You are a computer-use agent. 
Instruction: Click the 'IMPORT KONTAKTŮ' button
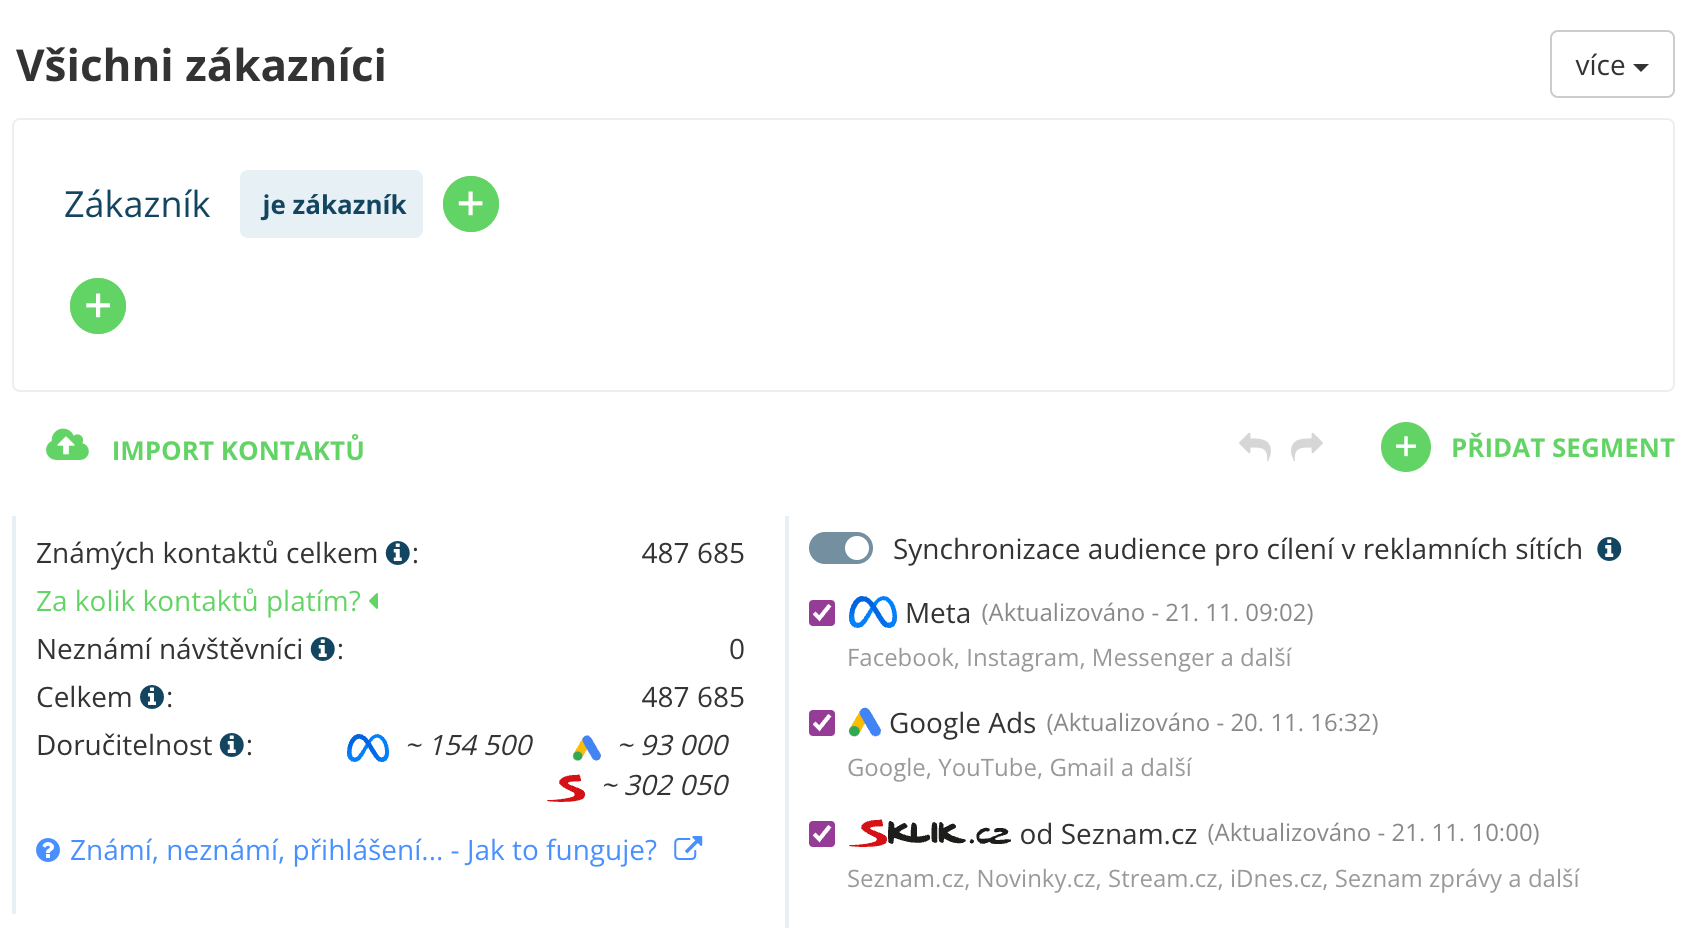point(238,451)
